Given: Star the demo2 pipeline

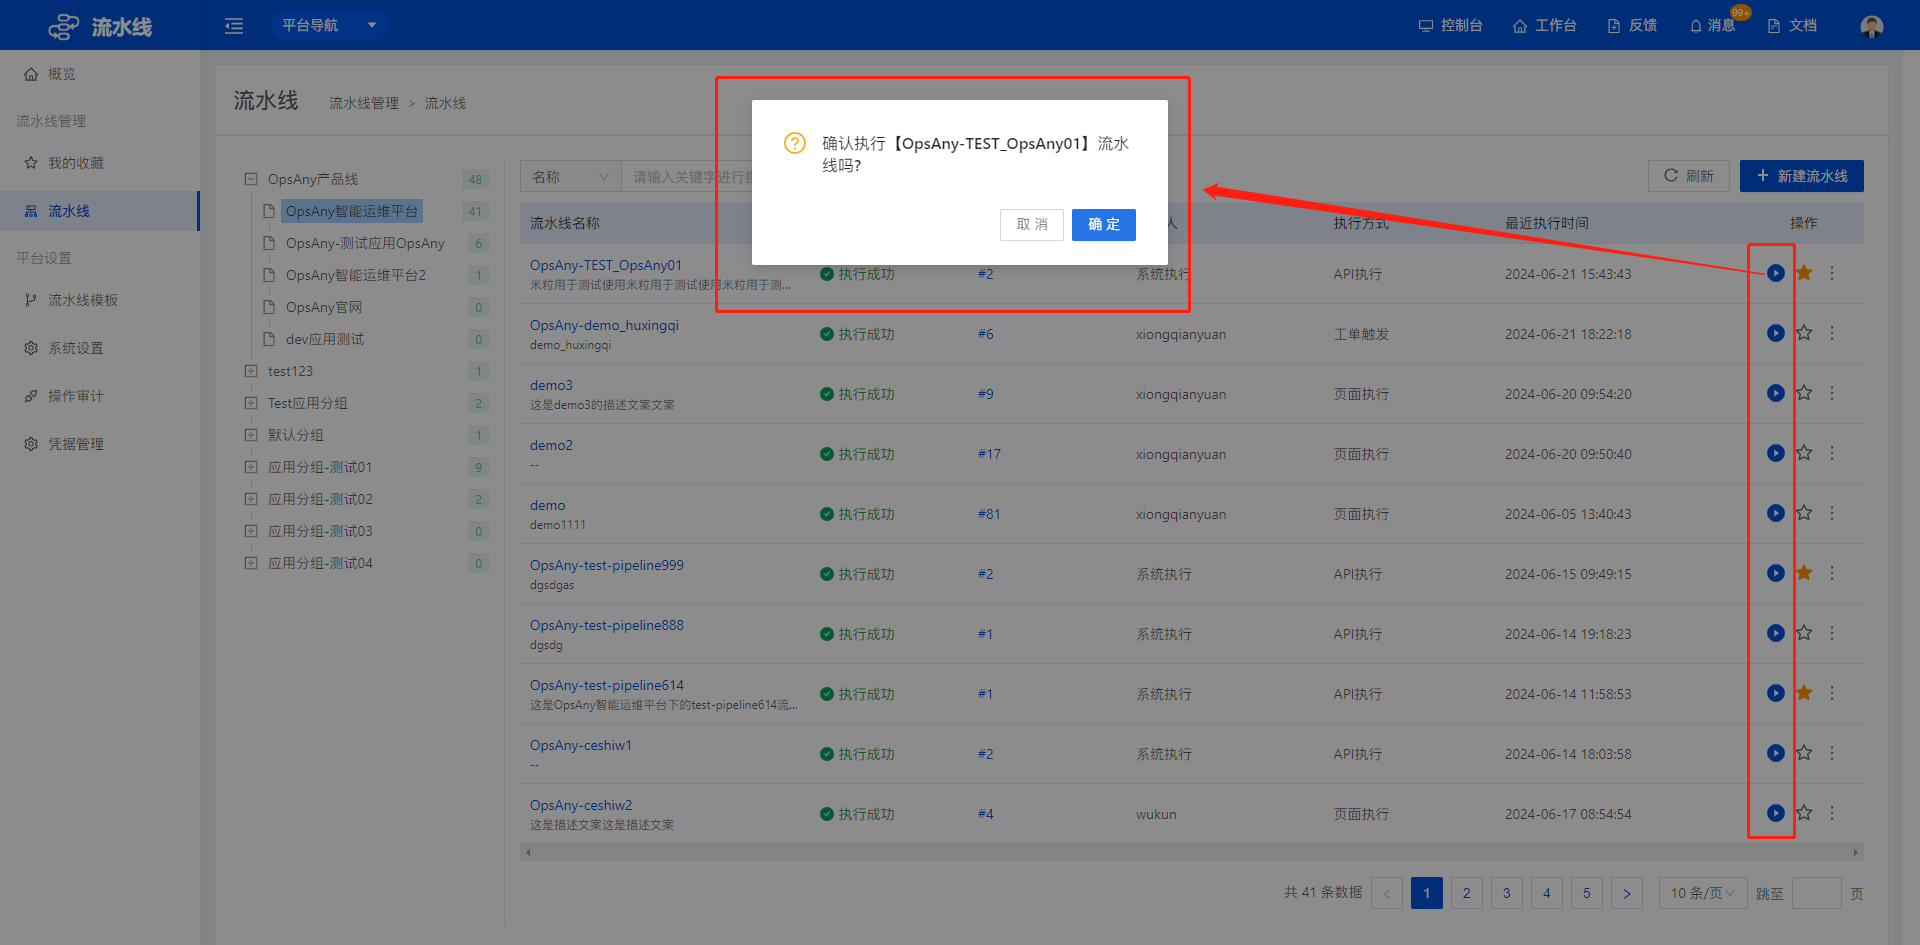Looking at the screenshot, I should click(1804, 453).
